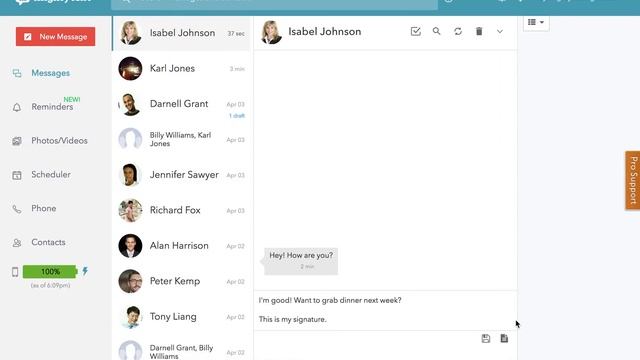The width and height of the screenshot is (640, 360).
Task: Open the Phone section
Action: point(44,209)
